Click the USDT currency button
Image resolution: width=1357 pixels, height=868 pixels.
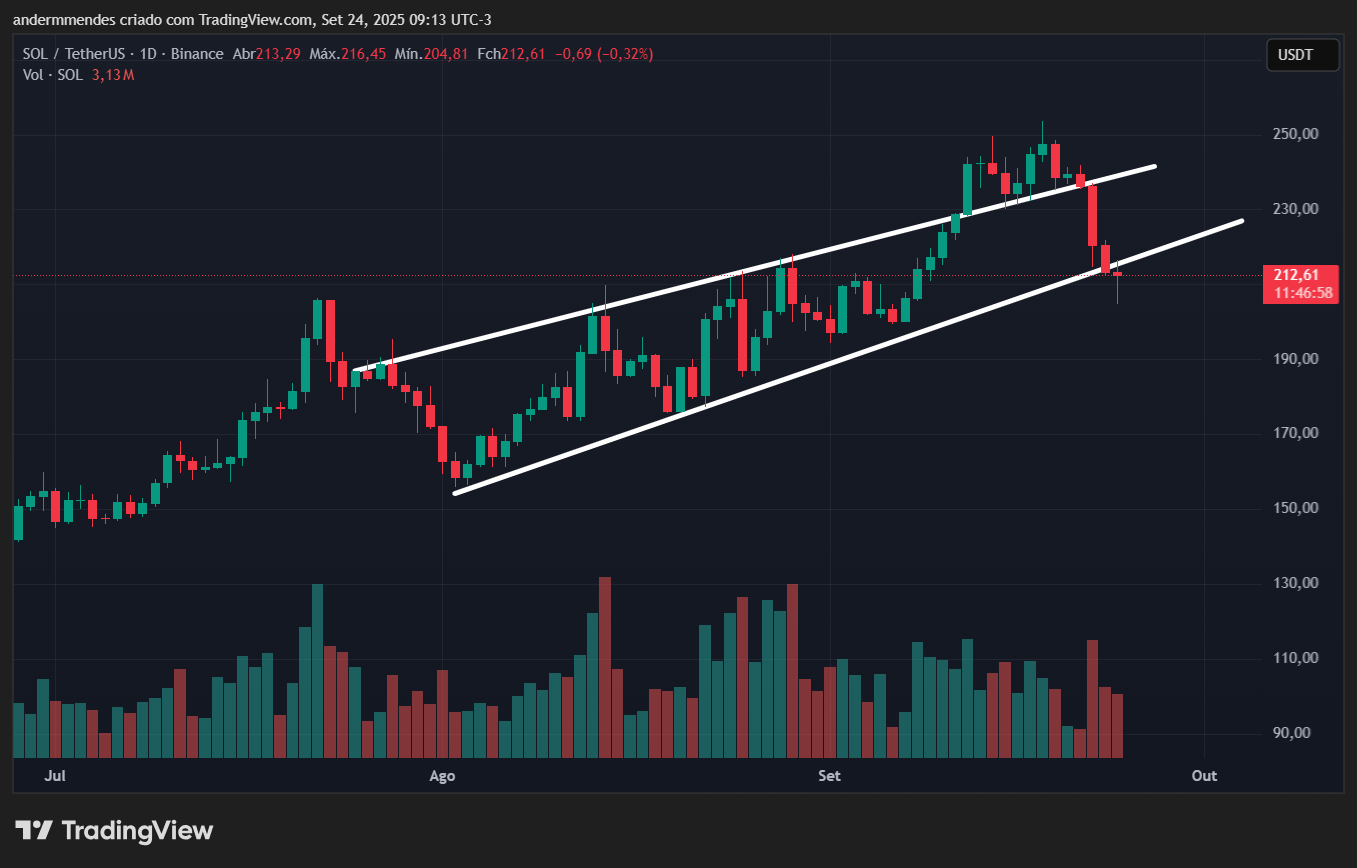tap(1302, 55)
